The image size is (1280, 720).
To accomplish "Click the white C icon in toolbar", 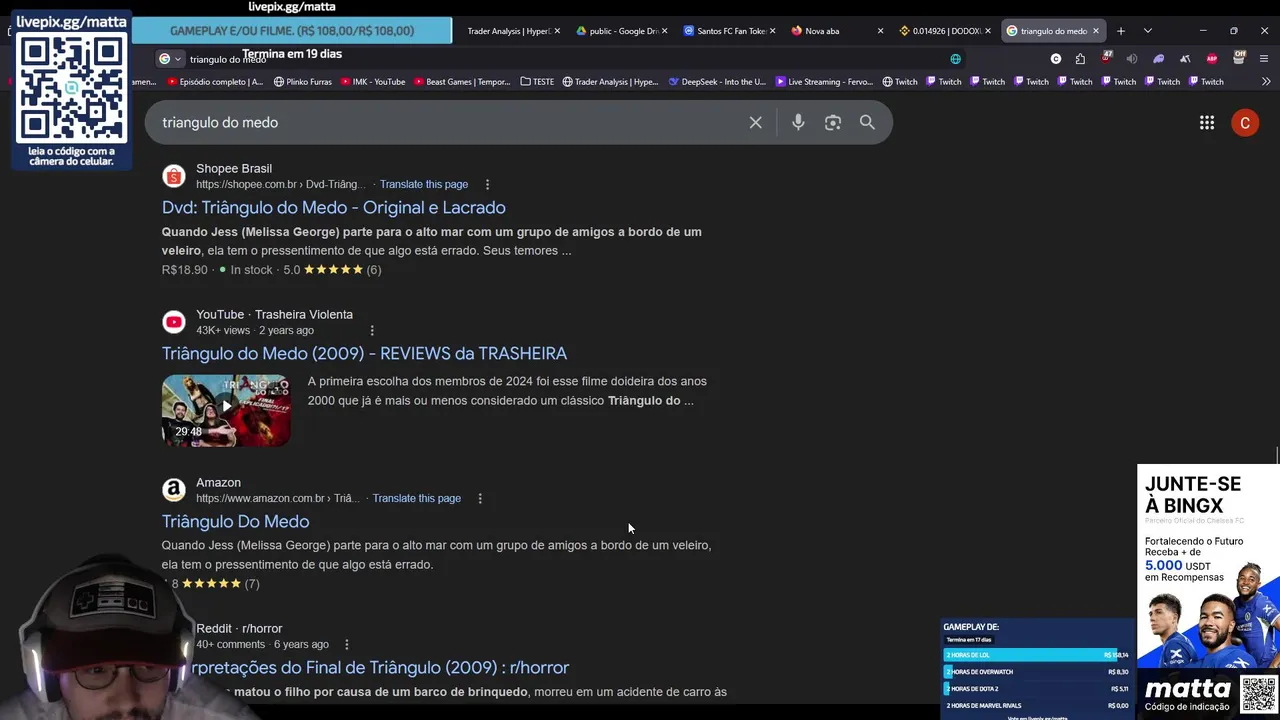I will tap(1056, 59).
